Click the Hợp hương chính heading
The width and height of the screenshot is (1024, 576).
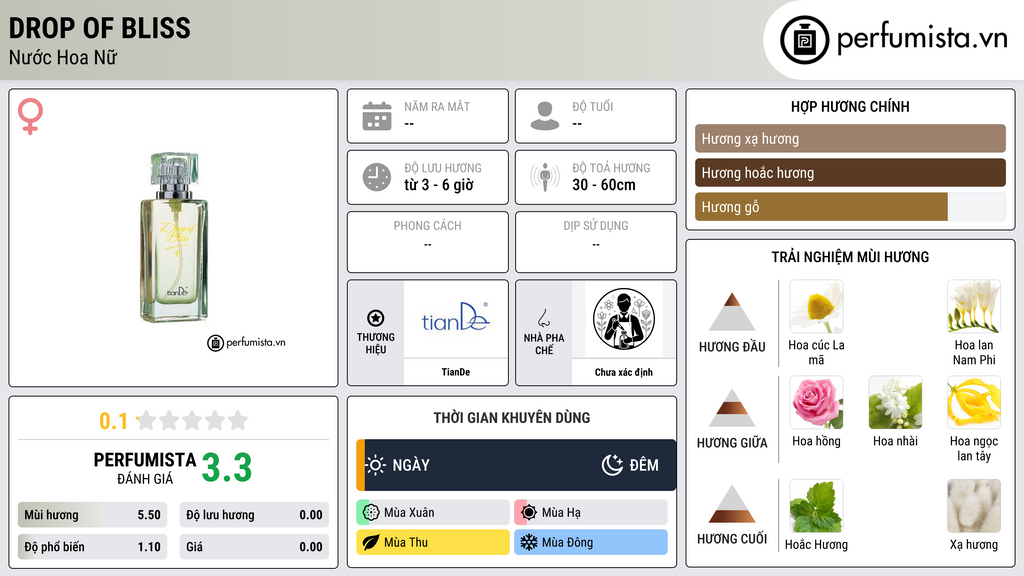click(x=850, y=106)
